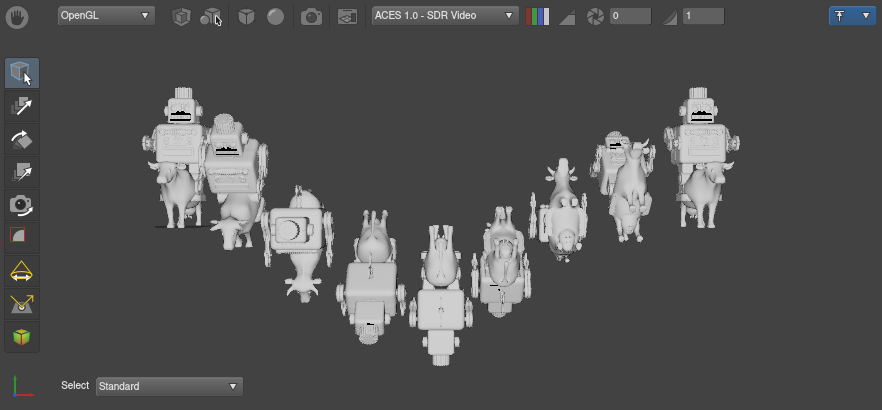Select the camera orbit tool
Screen dimensions: 882x410
coord(22,205)
